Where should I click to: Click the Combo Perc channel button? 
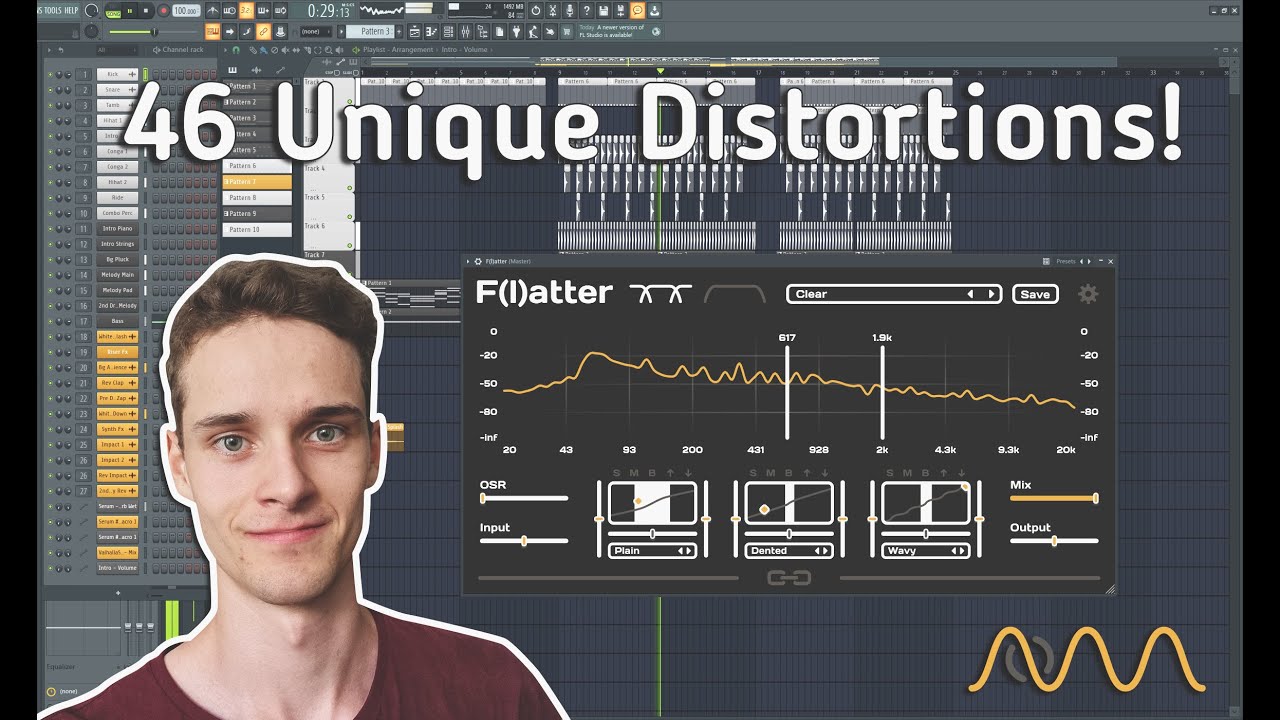point(118,213)
